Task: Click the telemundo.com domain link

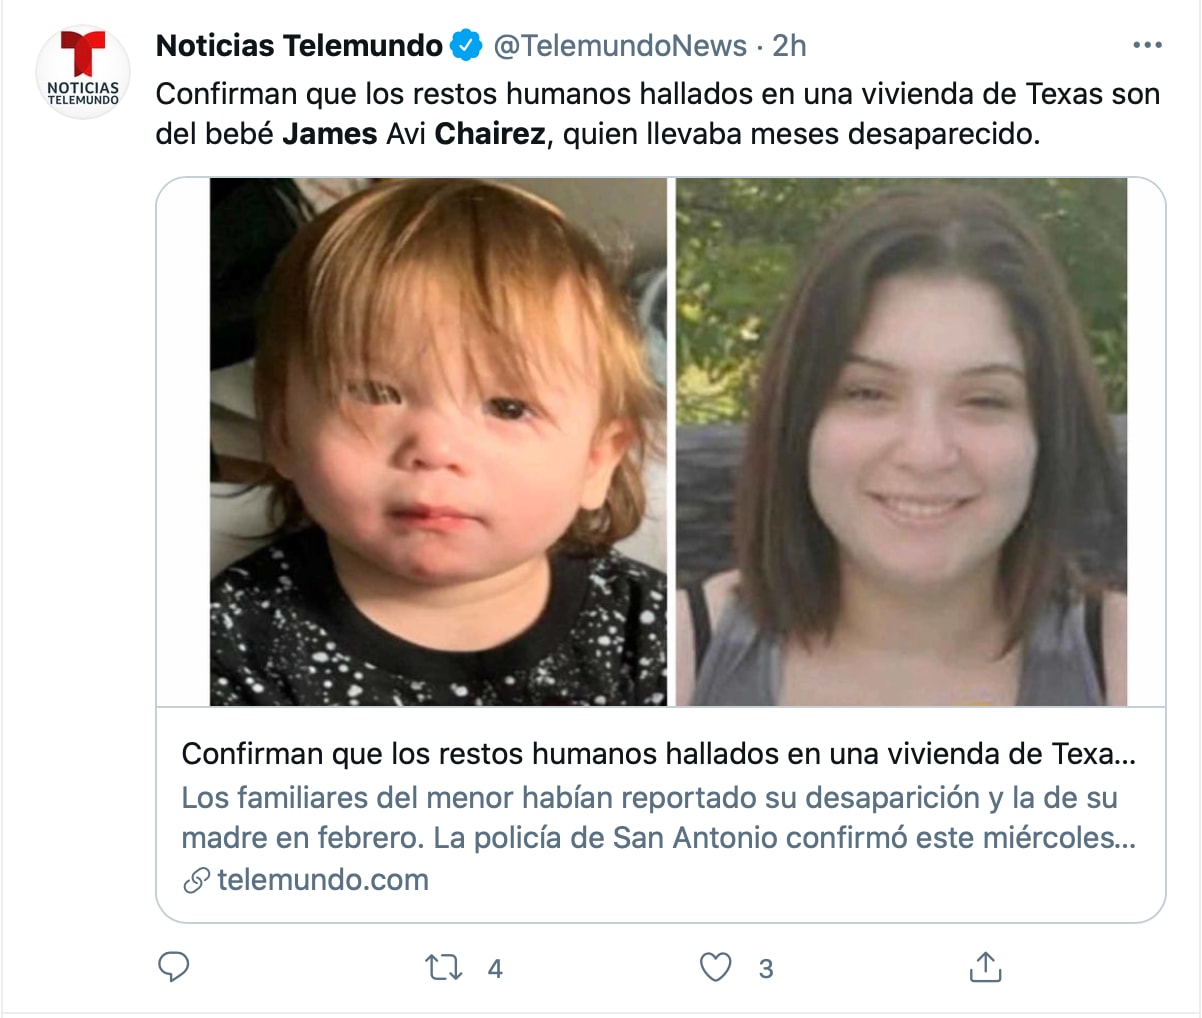Action: (x=322, y=880)
